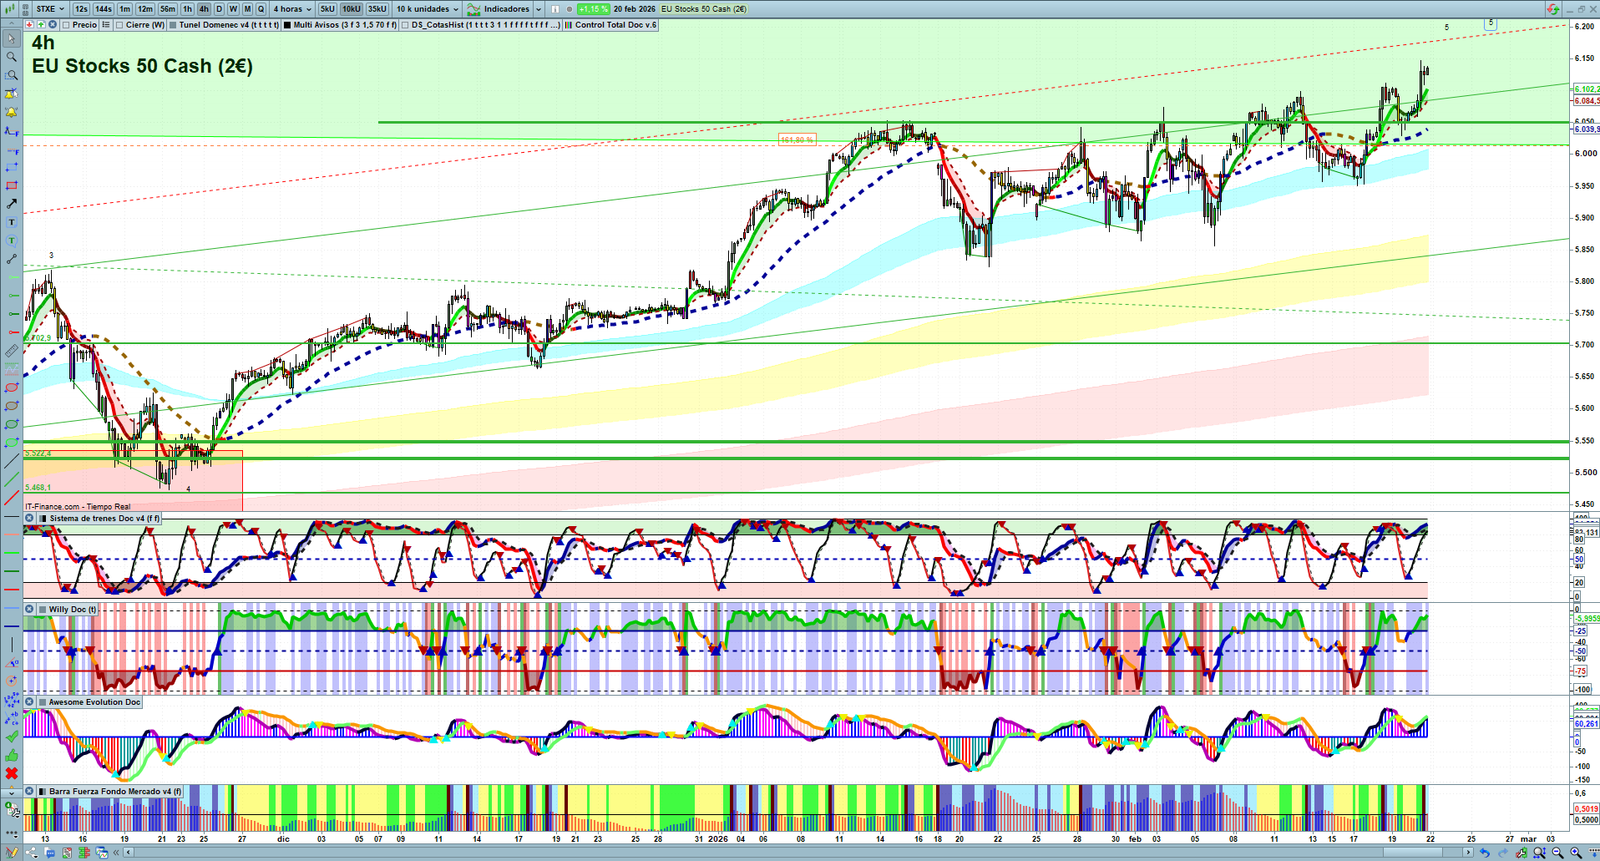This screenshot has height=861, width=1600.
Task: Switch to 56m timeframe
Action: [x=168, y=9]
